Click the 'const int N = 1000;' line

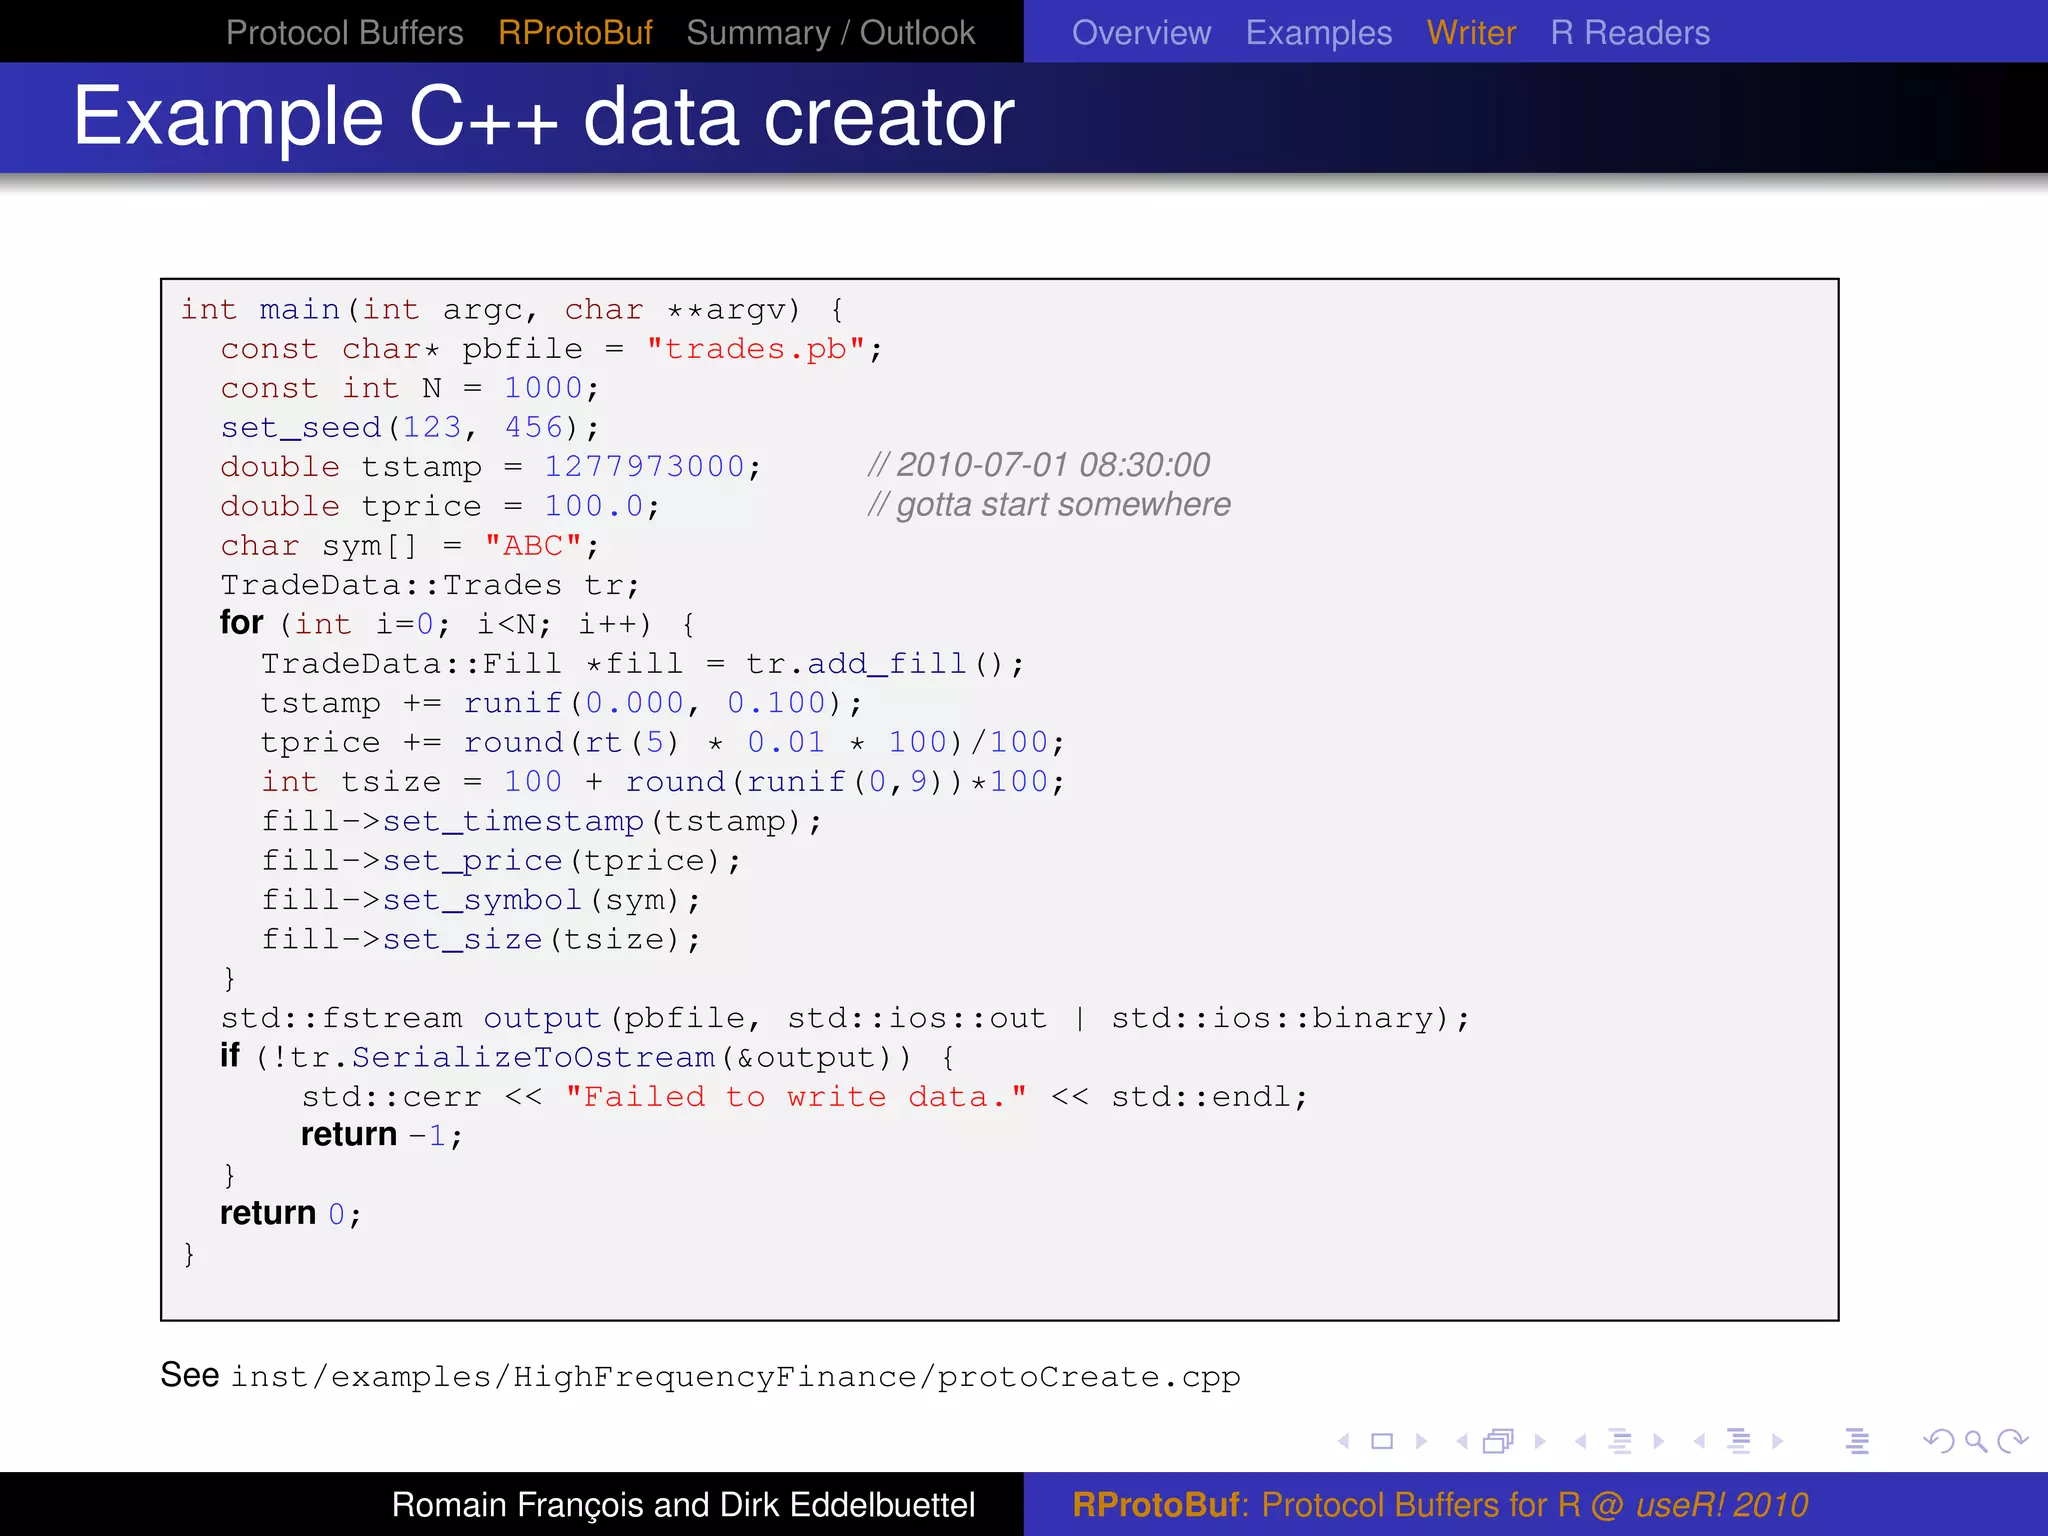410,388
